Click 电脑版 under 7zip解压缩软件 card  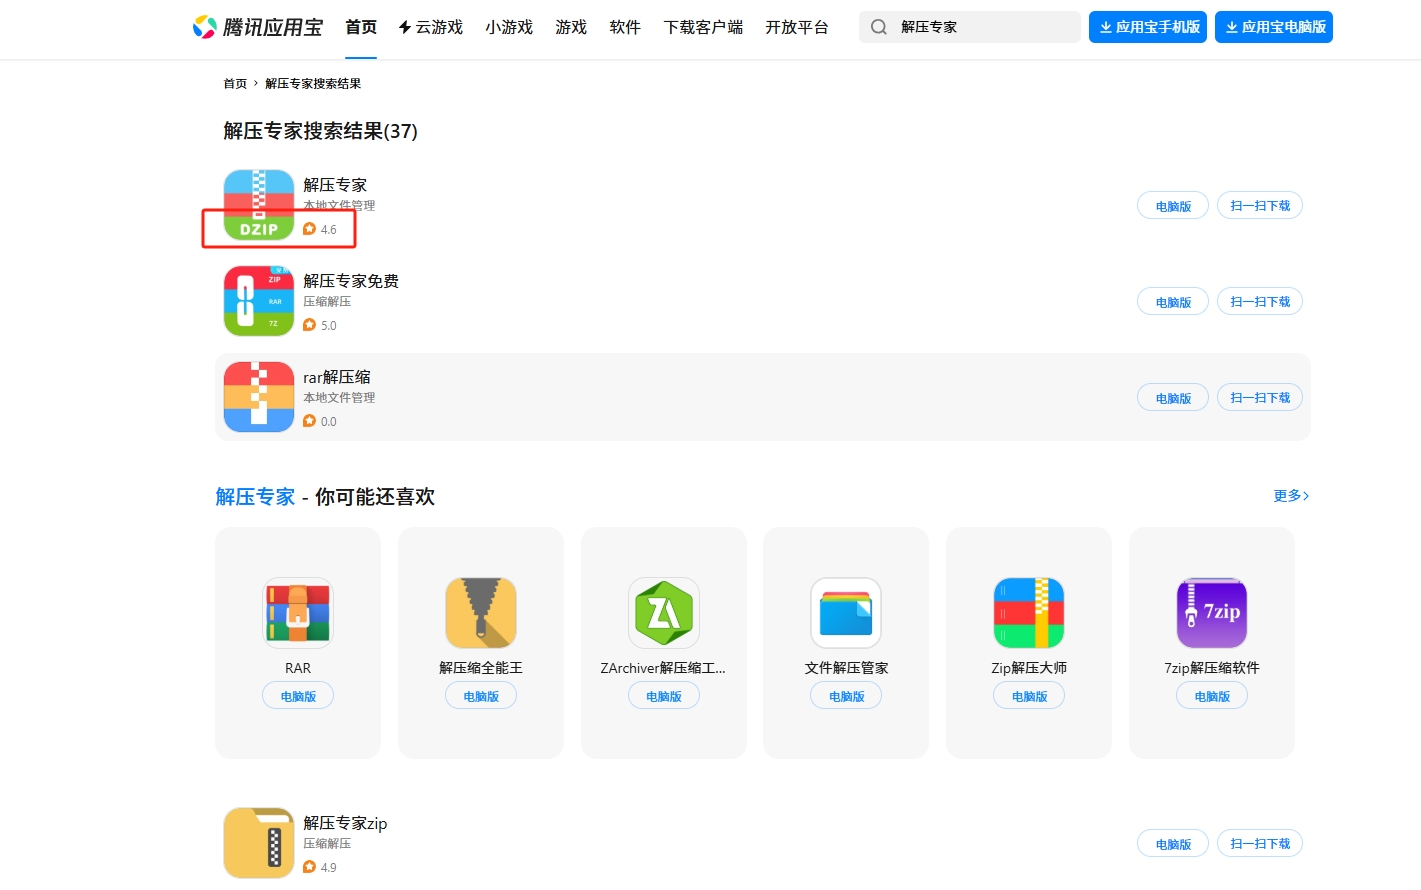(x=1212, y=696)
